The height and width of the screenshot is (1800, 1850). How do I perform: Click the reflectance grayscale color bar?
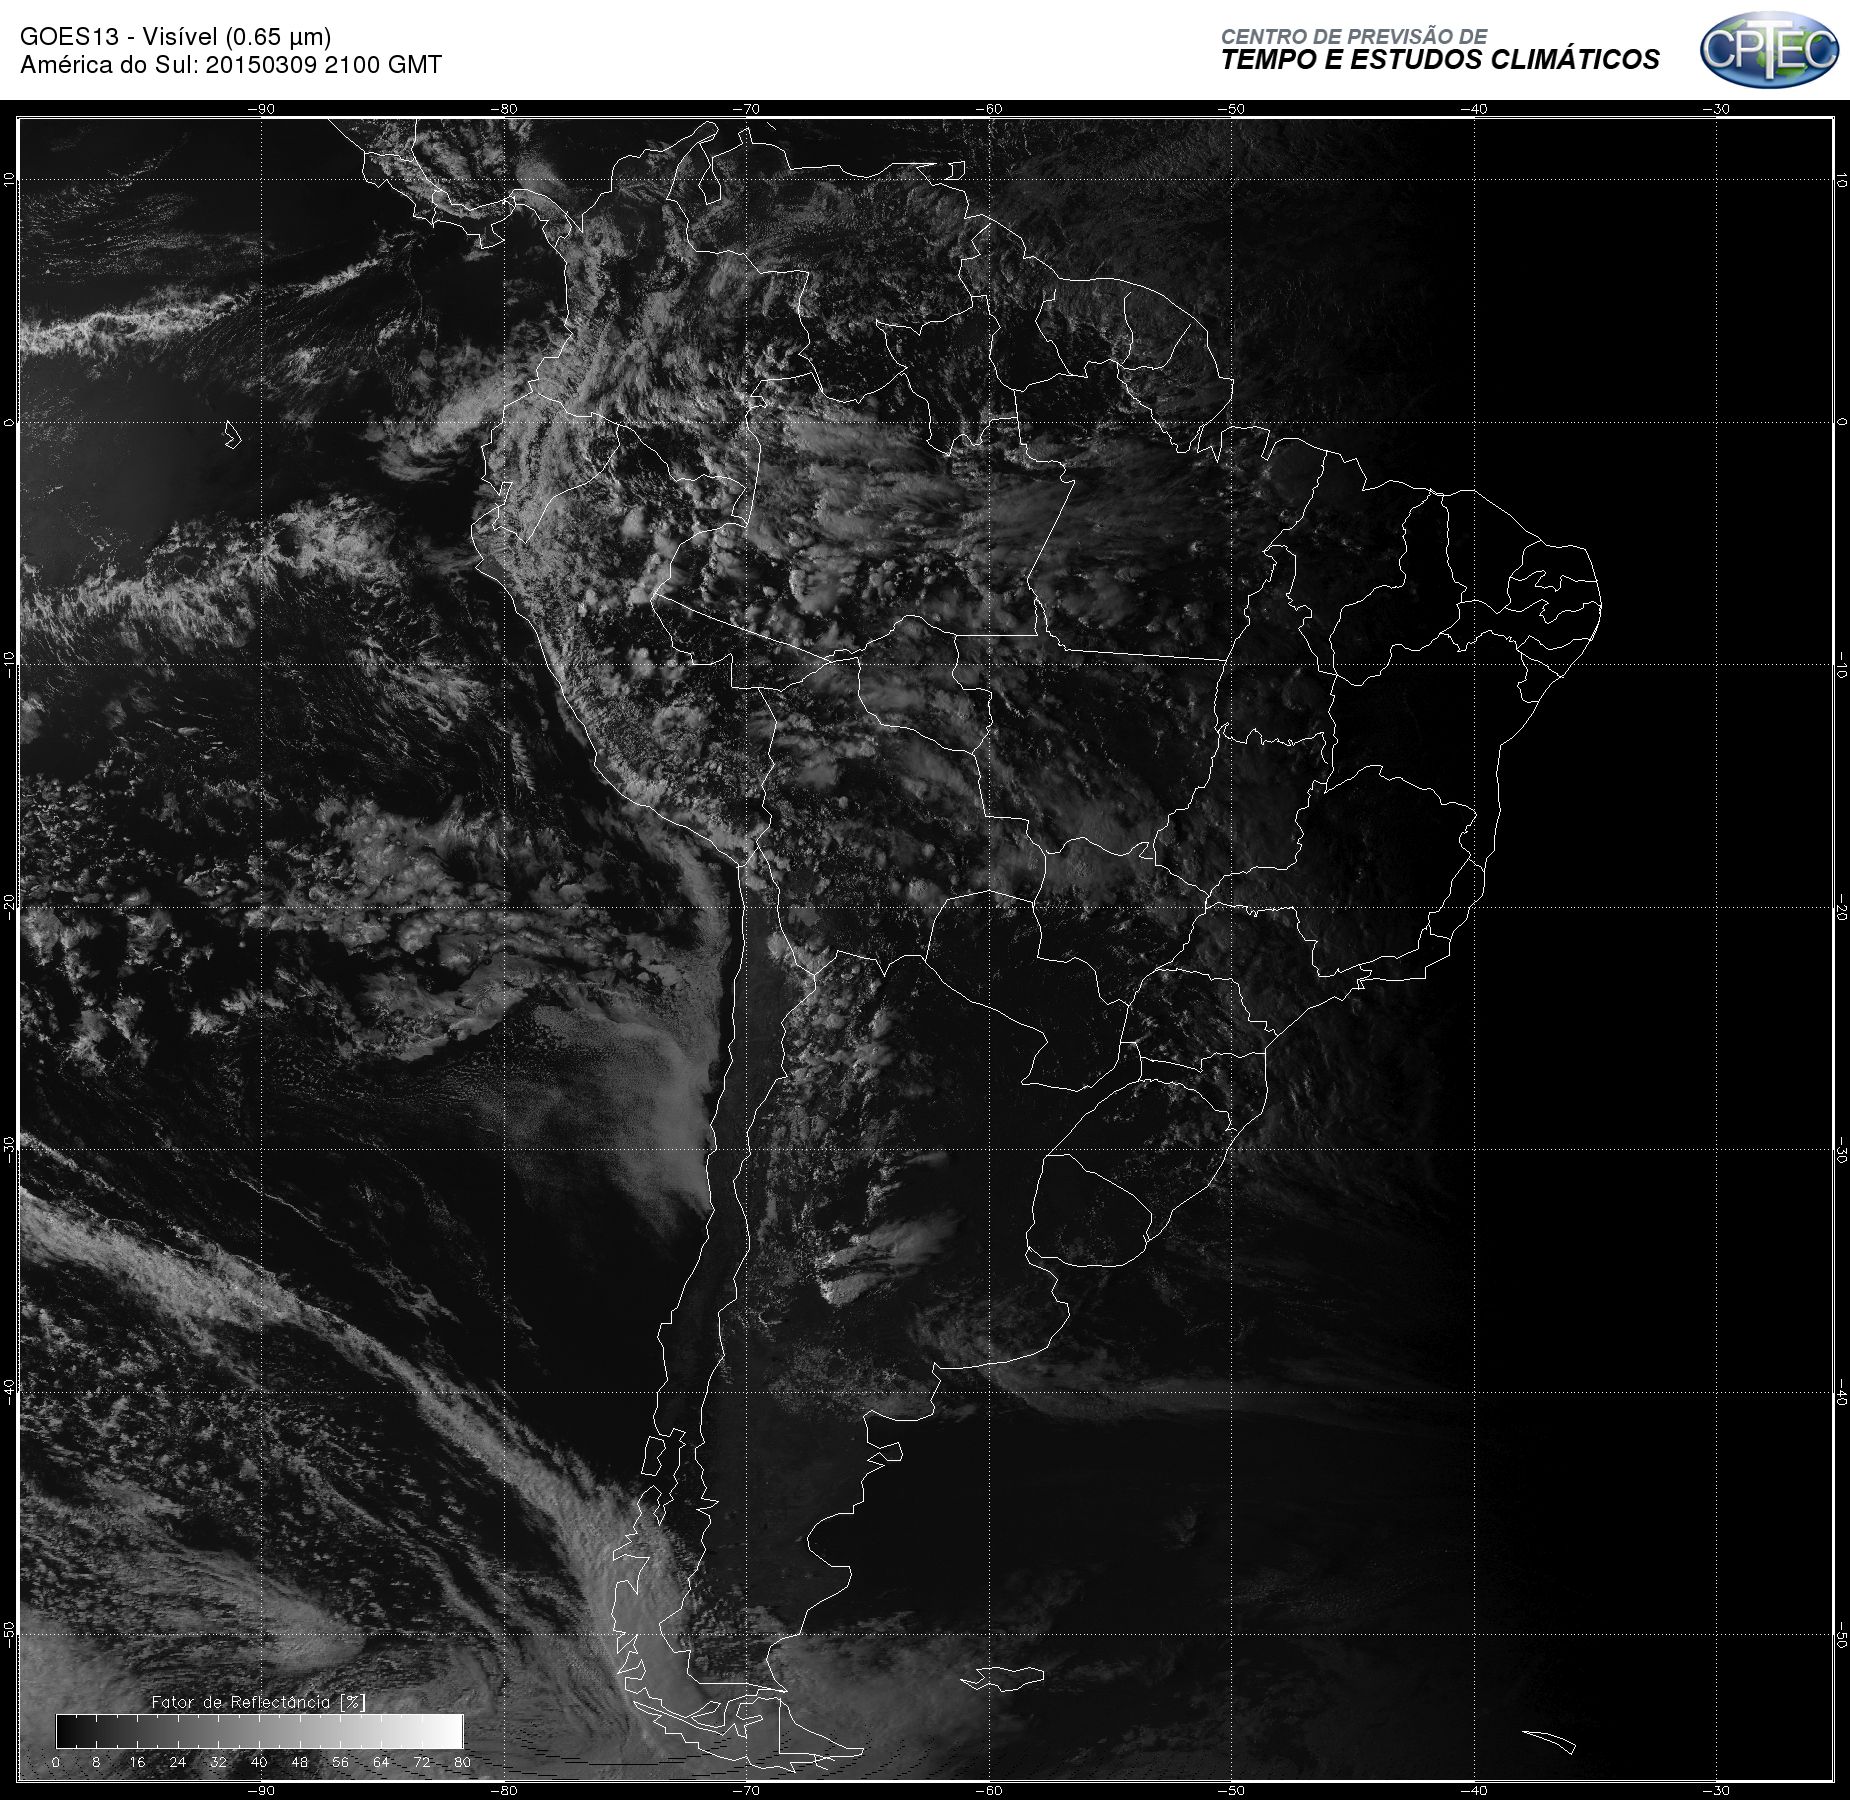pyautogui.click(x=259, y=1731)
